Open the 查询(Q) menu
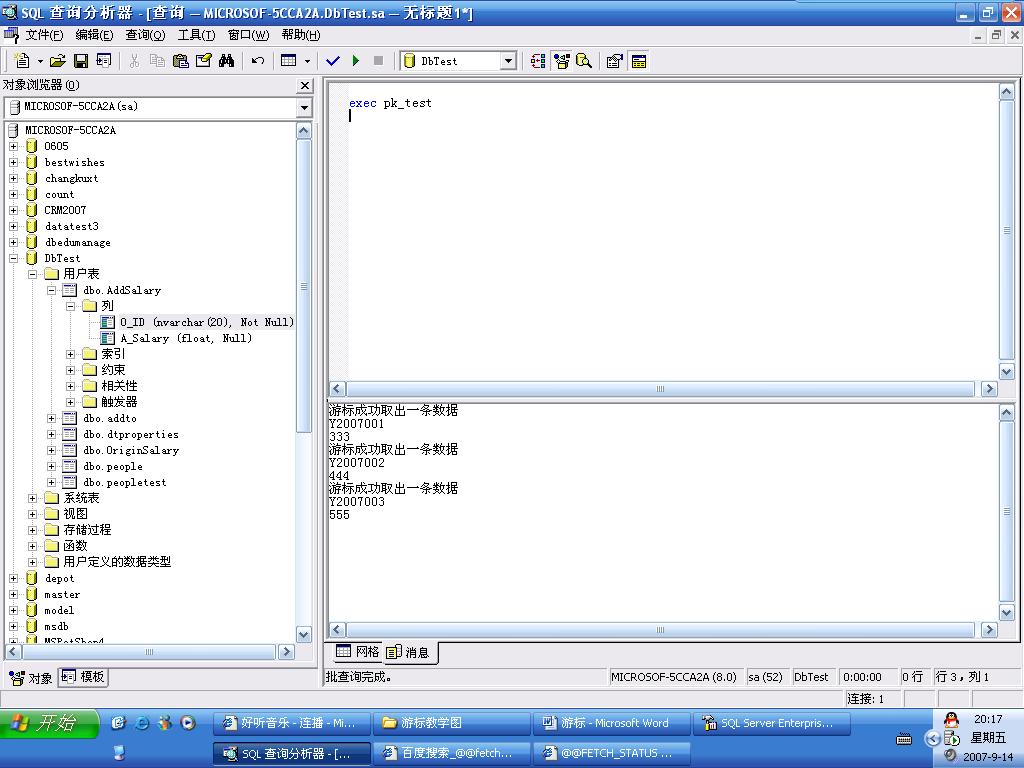The height and width of the screenshot is (768, 1024). 145,35
